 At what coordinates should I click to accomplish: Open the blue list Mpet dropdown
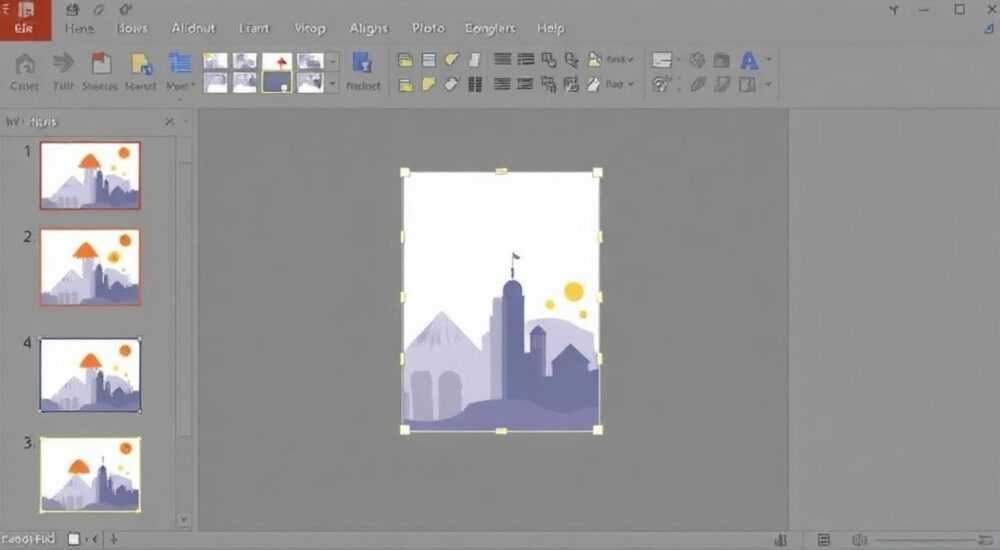pos(180,71)
